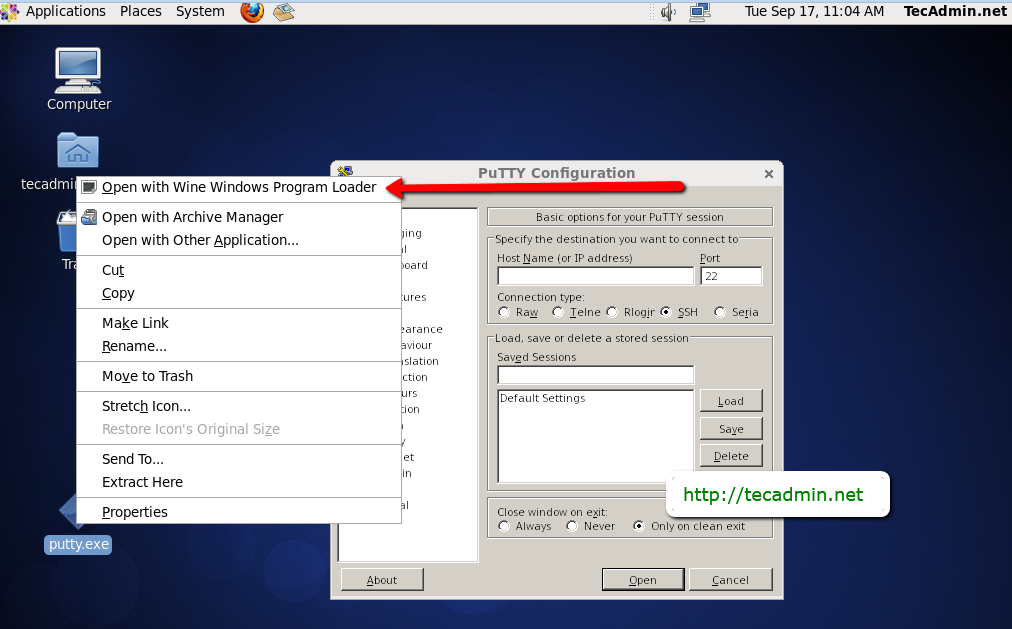Set close window on exit to Always

(x=505, y=526)
